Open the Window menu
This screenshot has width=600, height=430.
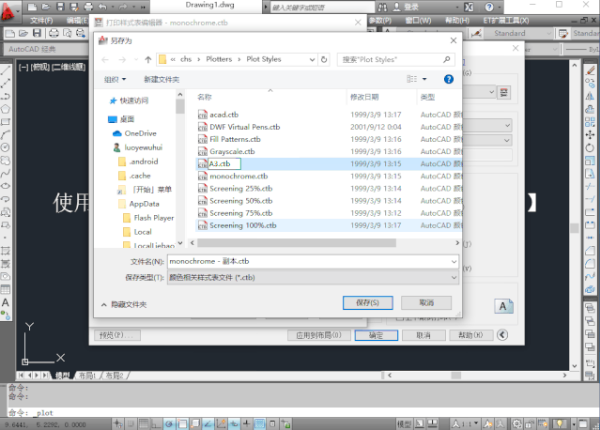(x=418, y=21)
